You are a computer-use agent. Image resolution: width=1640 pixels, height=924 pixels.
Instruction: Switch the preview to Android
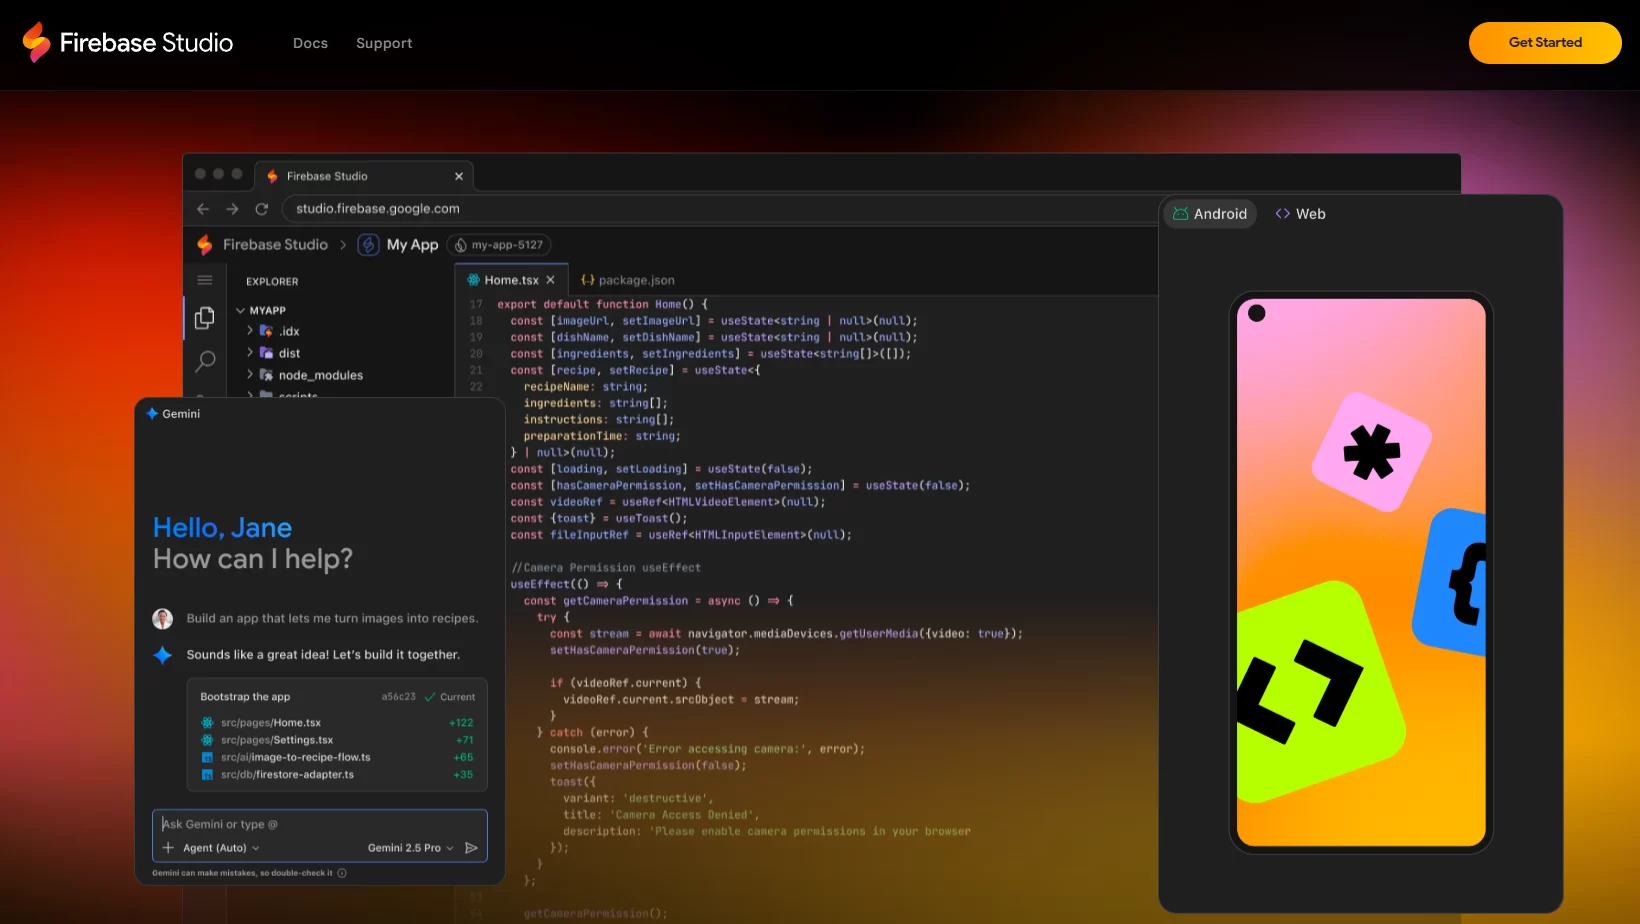1210,214
